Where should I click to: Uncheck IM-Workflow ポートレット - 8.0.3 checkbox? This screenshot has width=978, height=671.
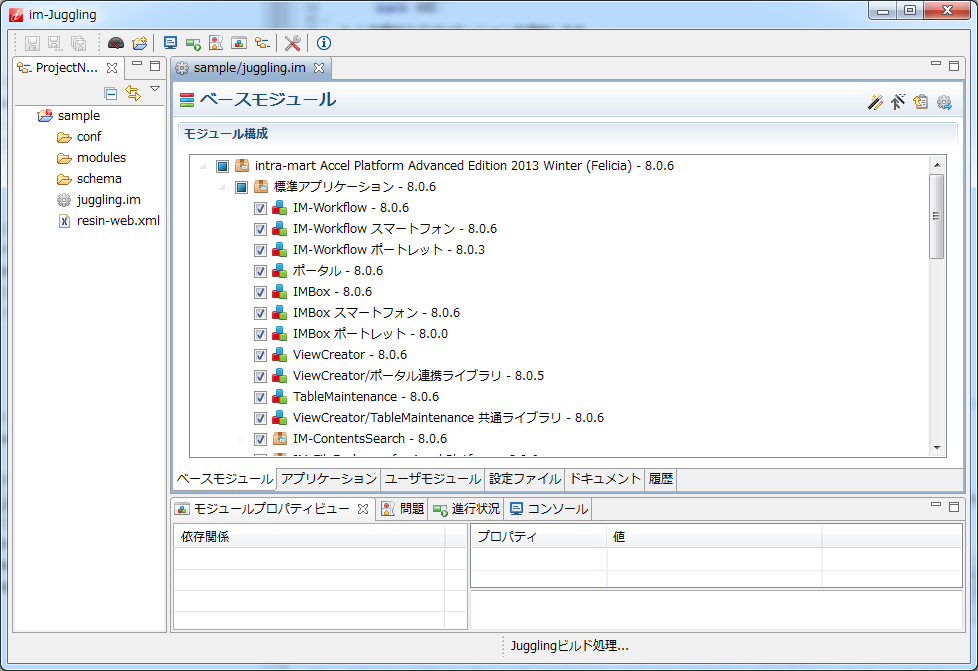(261, 251)
